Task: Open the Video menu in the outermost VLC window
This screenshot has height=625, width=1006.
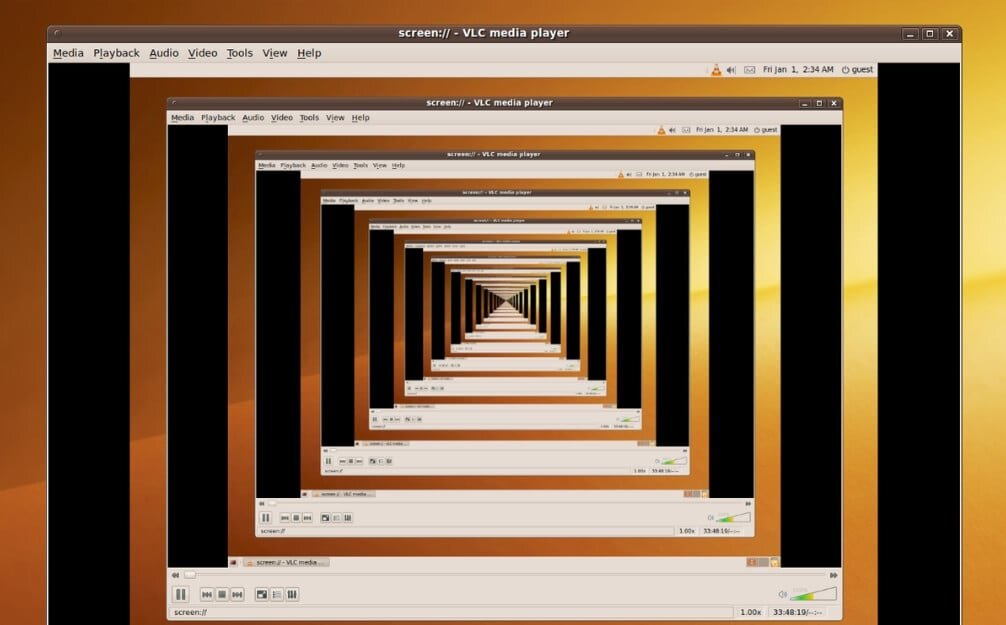Action: click(x=202, y=53)
